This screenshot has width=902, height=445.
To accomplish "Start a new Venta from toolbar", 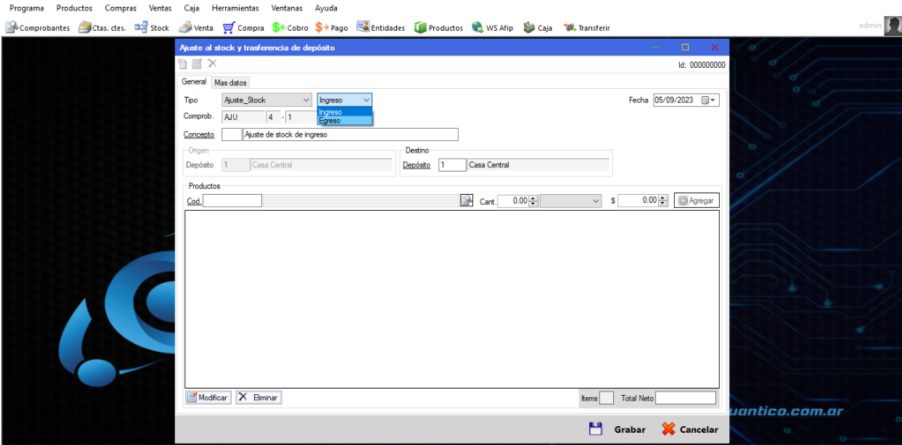I will tap(196, 28).
